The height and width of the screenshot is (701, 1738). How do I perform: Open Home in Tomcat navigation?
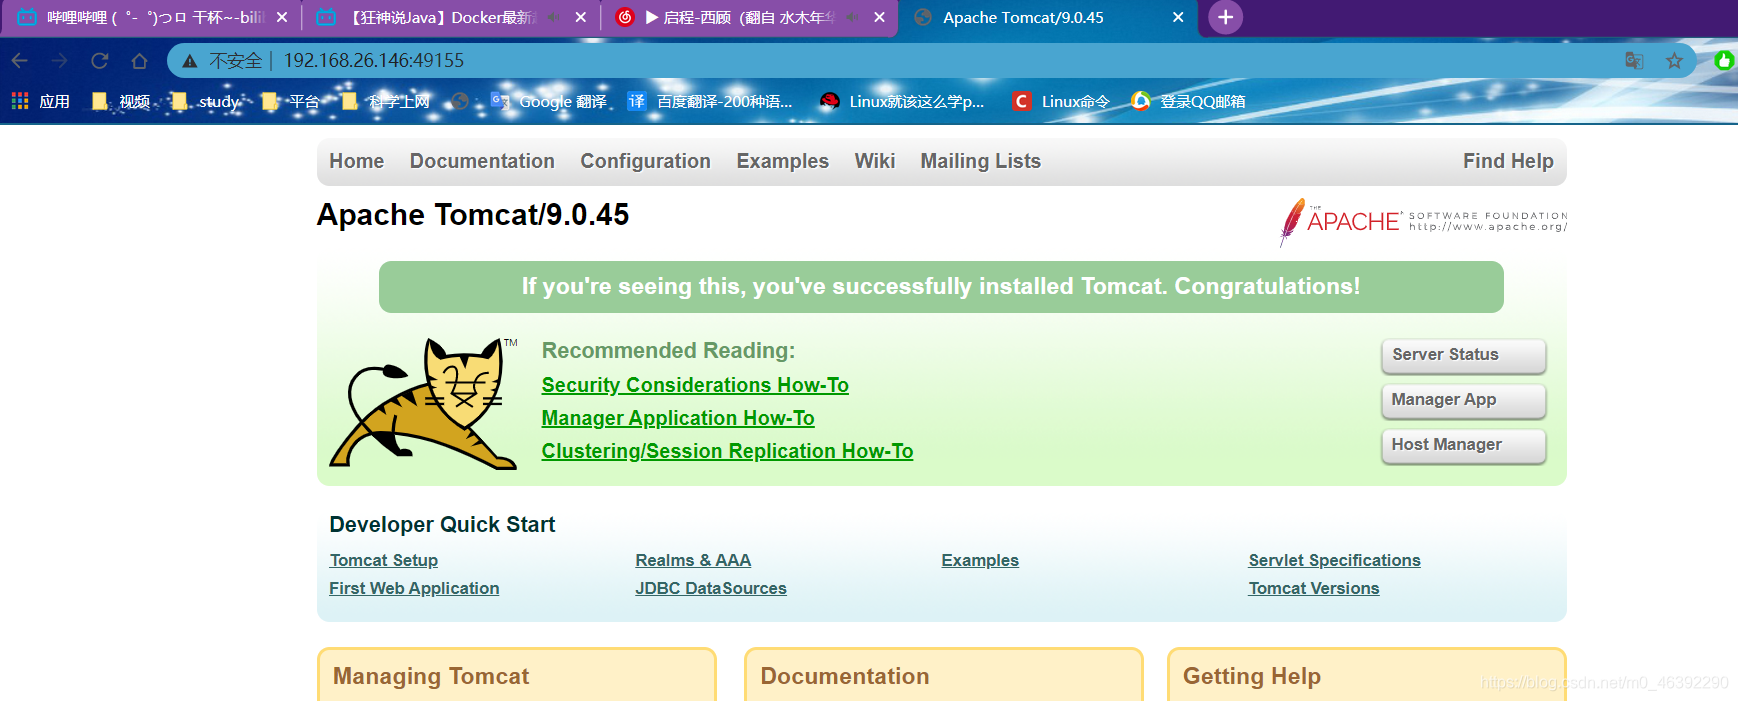pos(357,161)
